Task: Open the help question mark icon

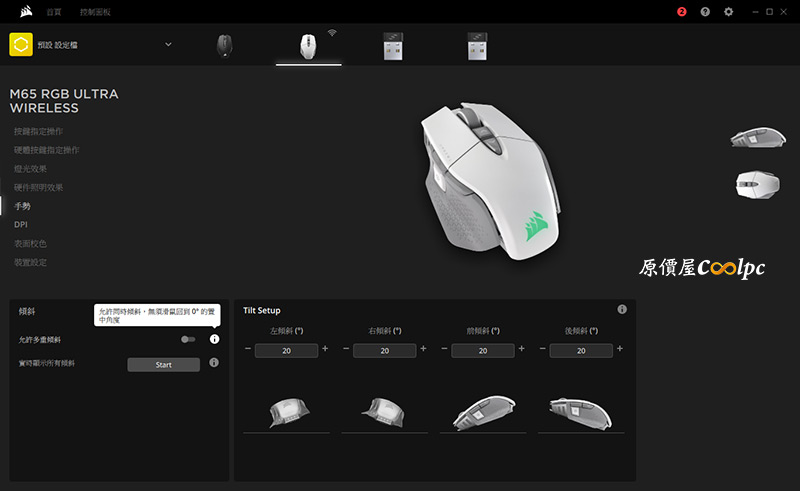Action: [x=705, y=12]
